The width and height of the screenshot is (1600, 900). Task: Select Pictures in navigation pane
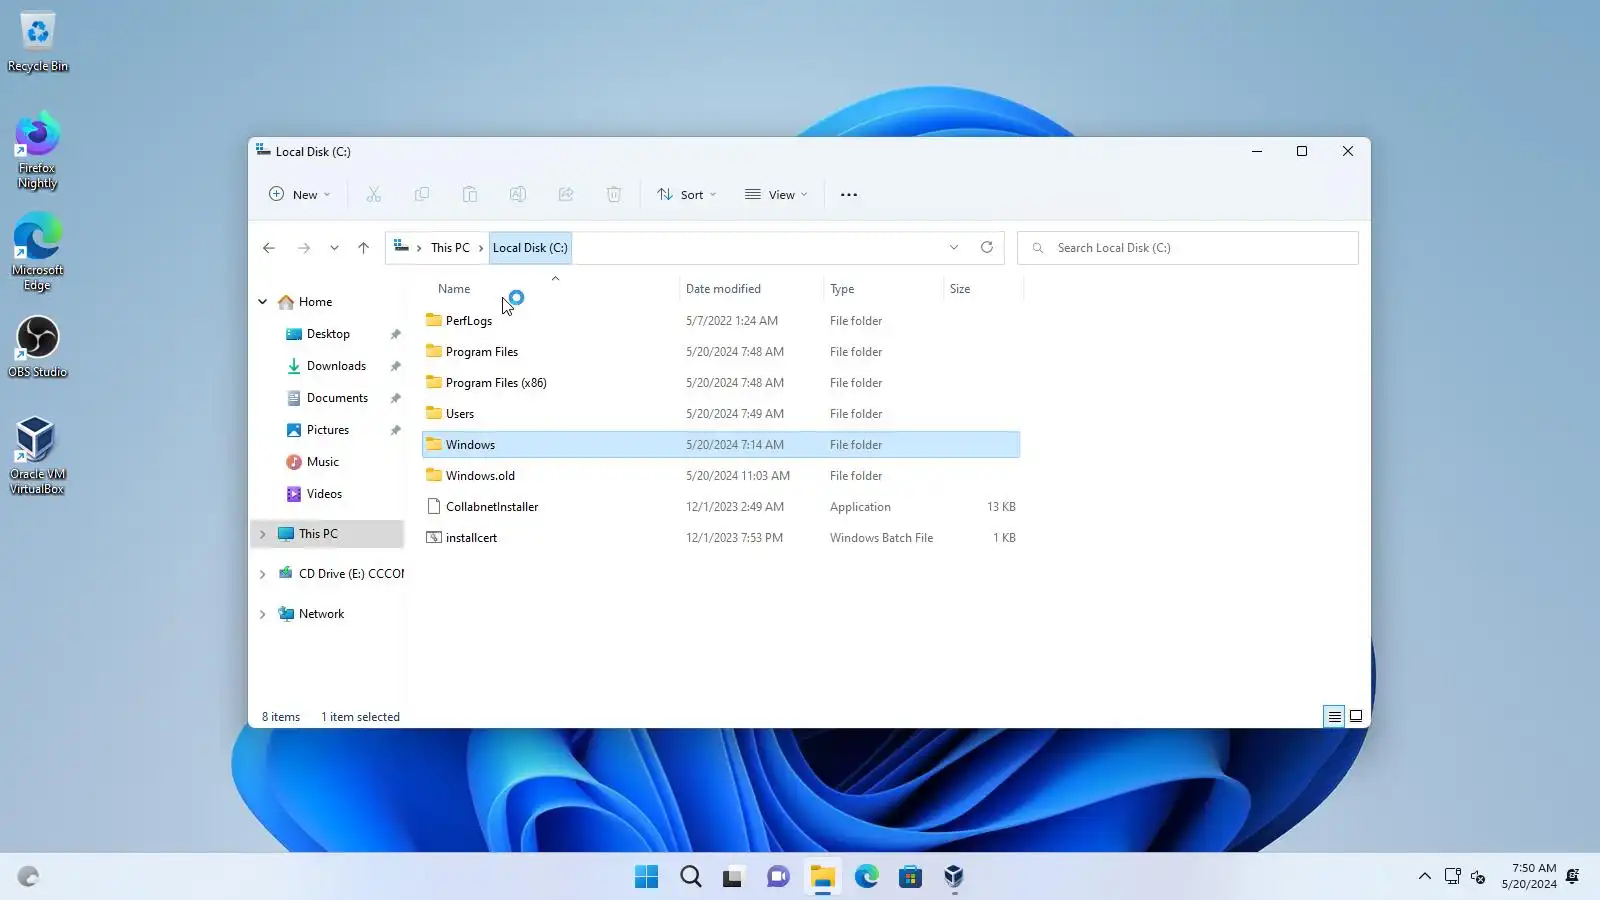[328, 430]
